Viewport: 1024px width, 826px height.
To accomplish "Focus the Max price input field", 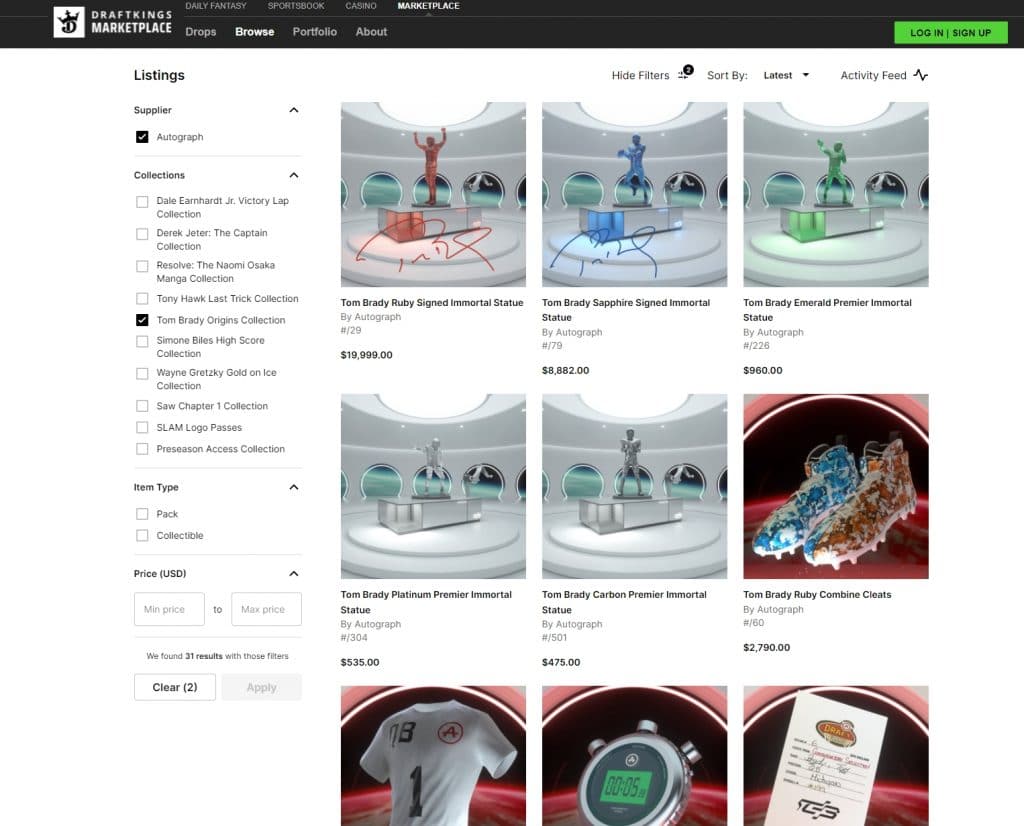I will pyautogui.click(x=266, y=609).
